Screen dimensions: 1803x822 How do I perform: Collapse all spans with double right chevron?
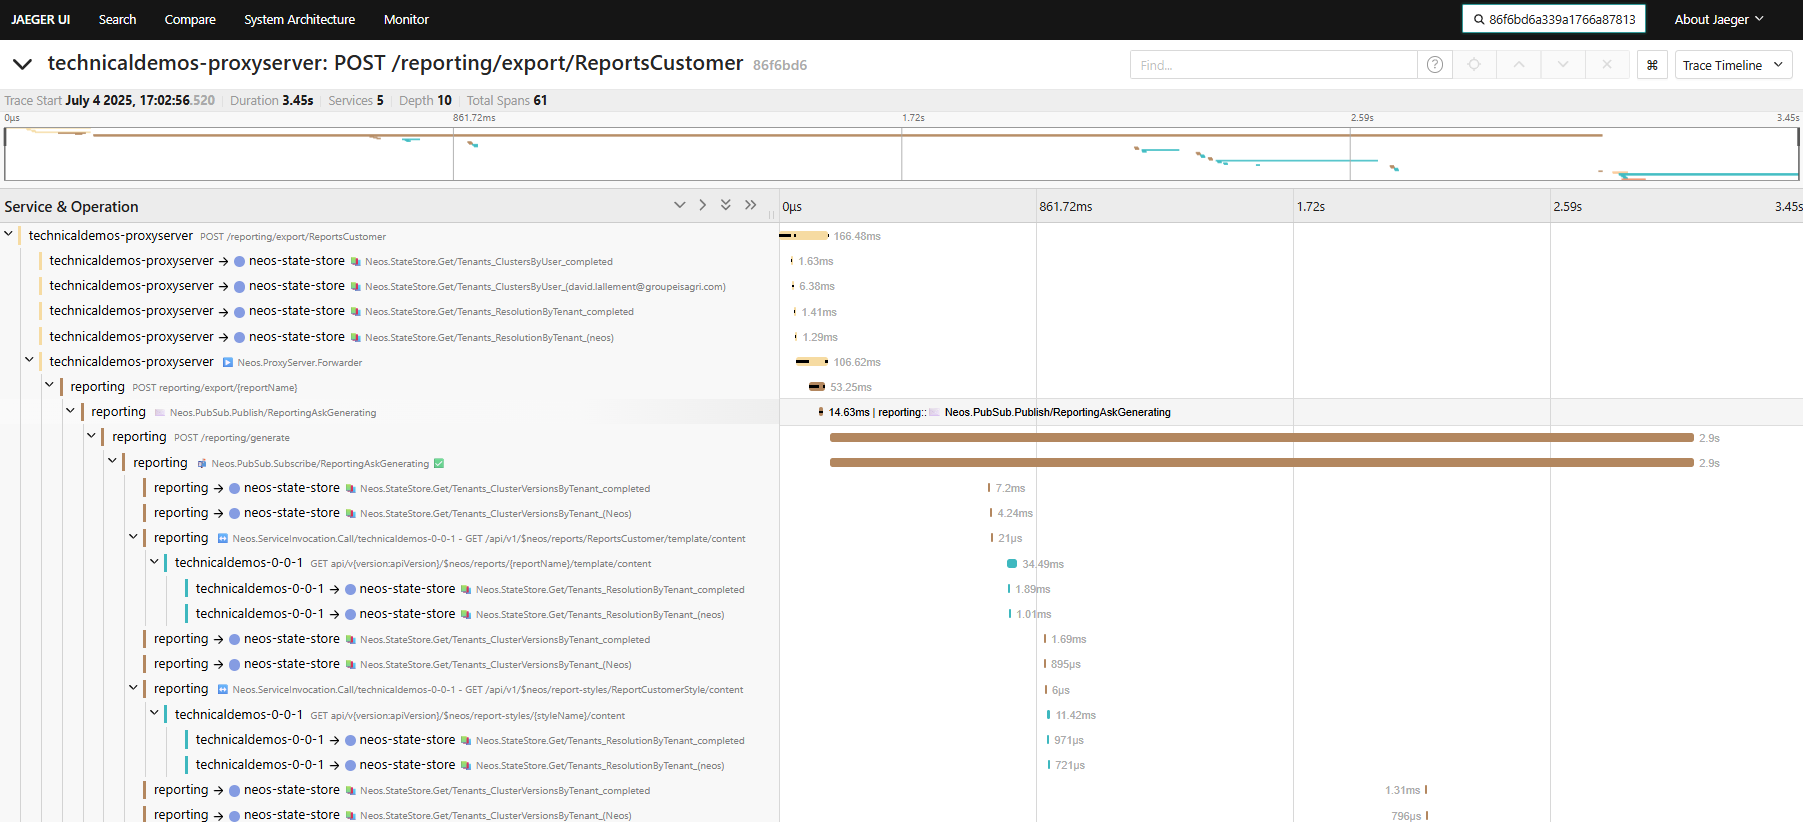pyautogui.click(x=751, y=205)
